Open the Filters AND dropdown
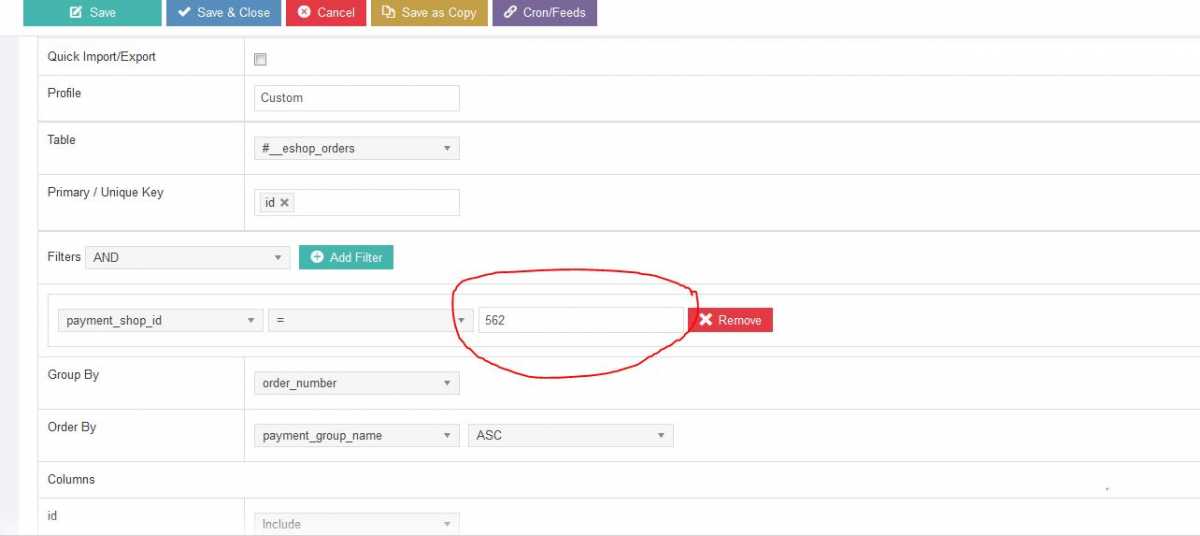Viewport: 1200px width, 536px height. (188, 257)
